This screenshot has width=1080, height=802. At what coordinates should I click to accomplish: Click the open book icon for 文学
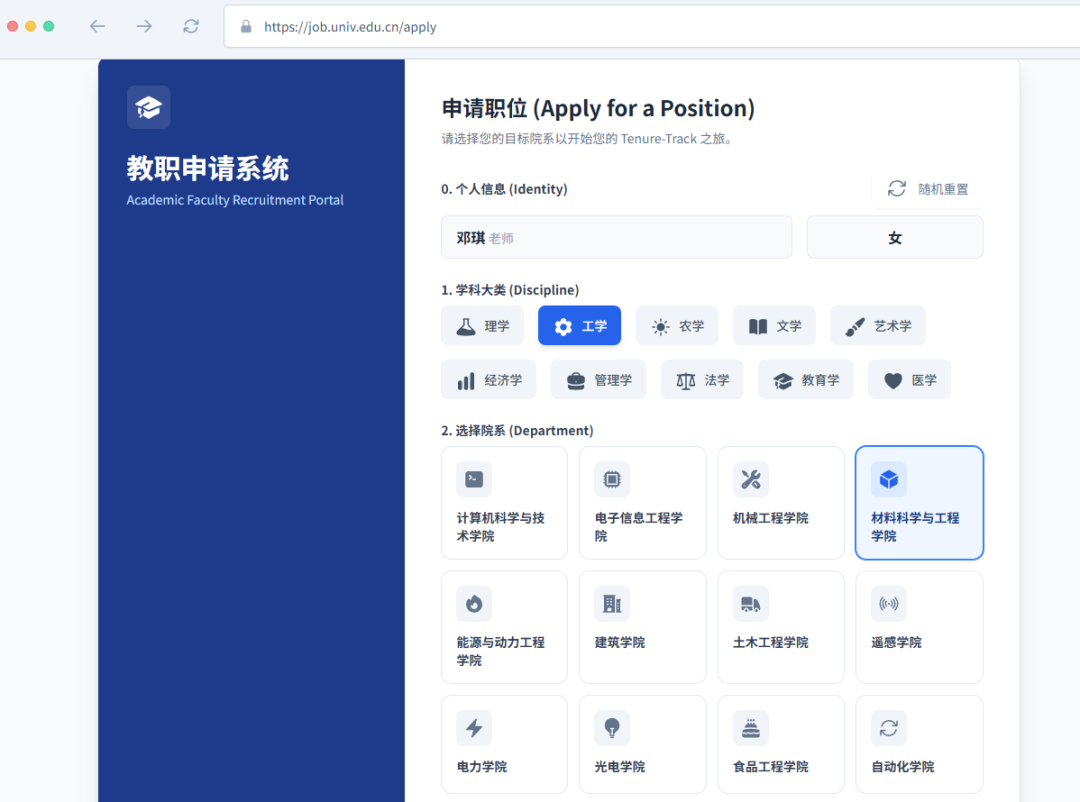(758, 326)
